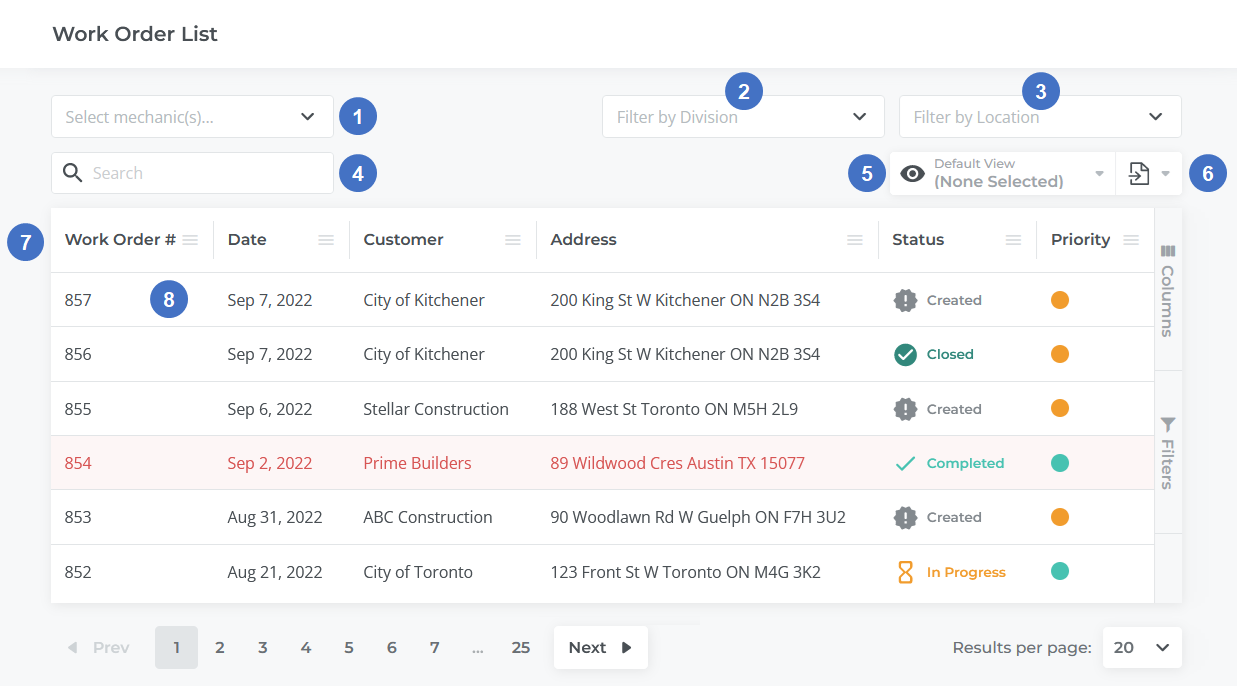Open the Filters side panel tab
Viewport: 1237px width, 686px height.
[1167, 453]
